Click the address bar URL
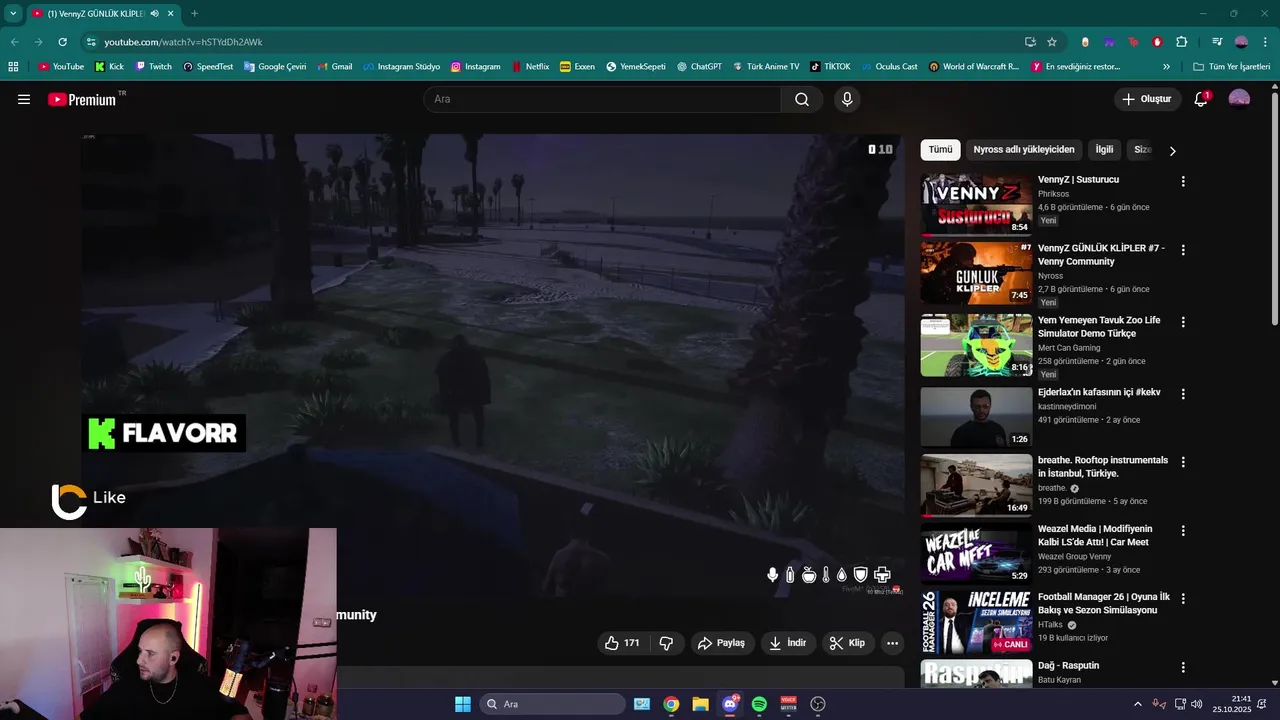Image resolution: width=1280 pixels, height=720 pixels. click(183, 42)
